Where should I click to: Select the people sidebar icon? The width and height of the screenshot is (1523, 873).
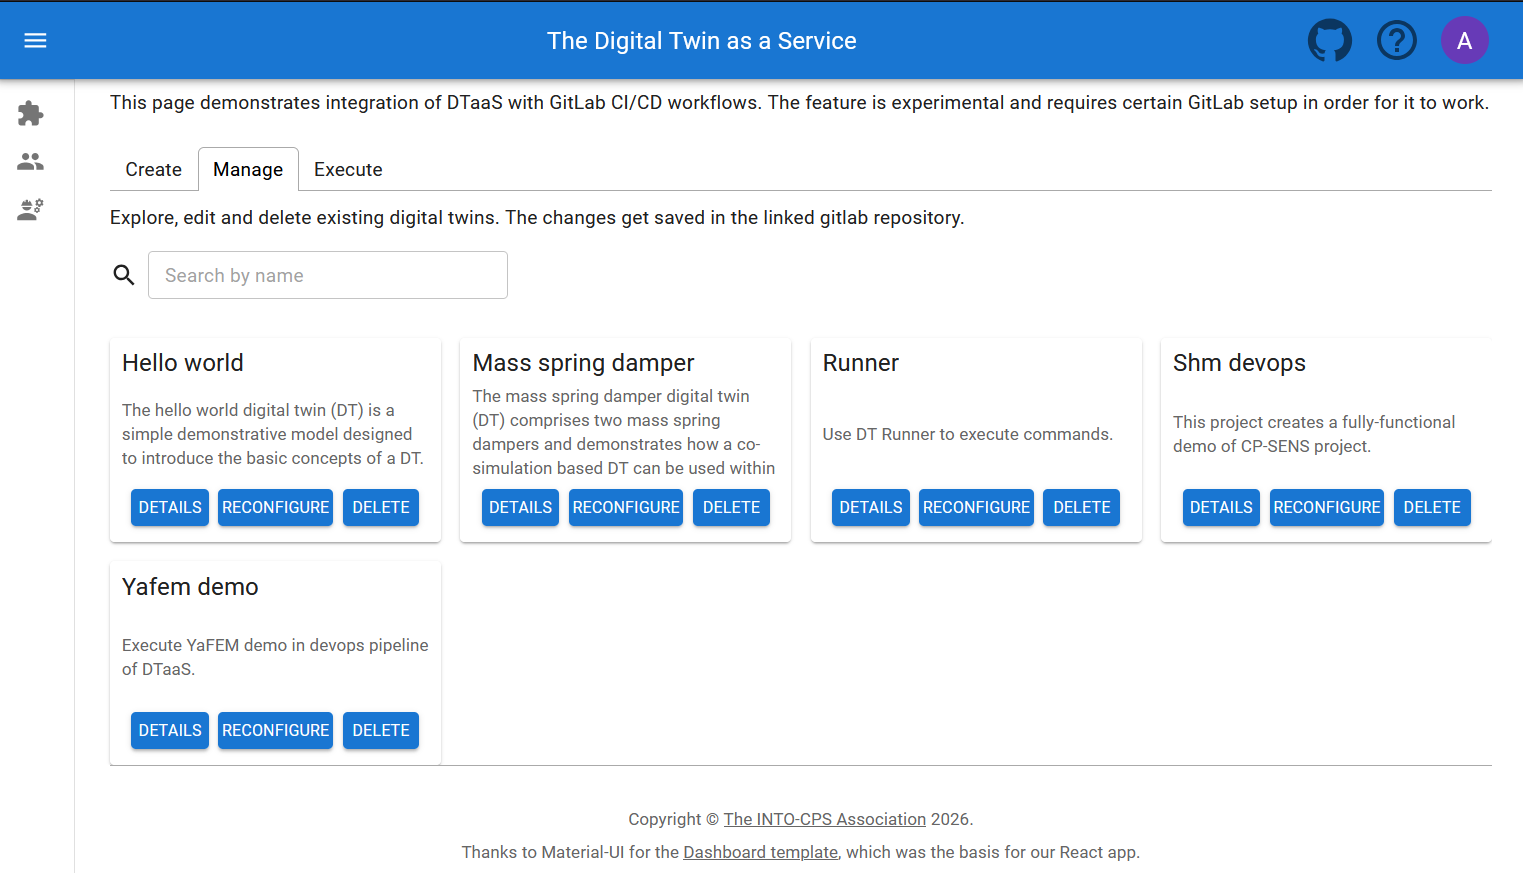[x=30, y=161]
